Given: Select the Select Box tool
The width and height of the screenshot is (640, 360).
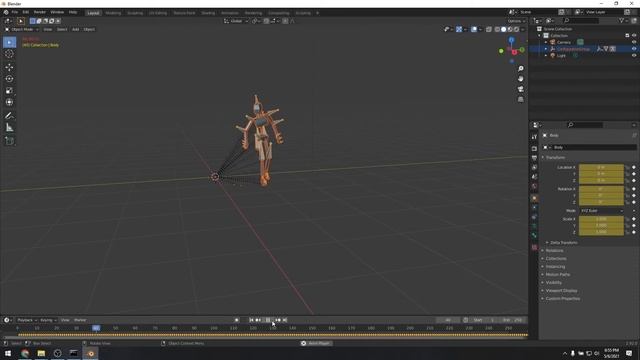Looking at the screenshot, I should click(9, 42).
